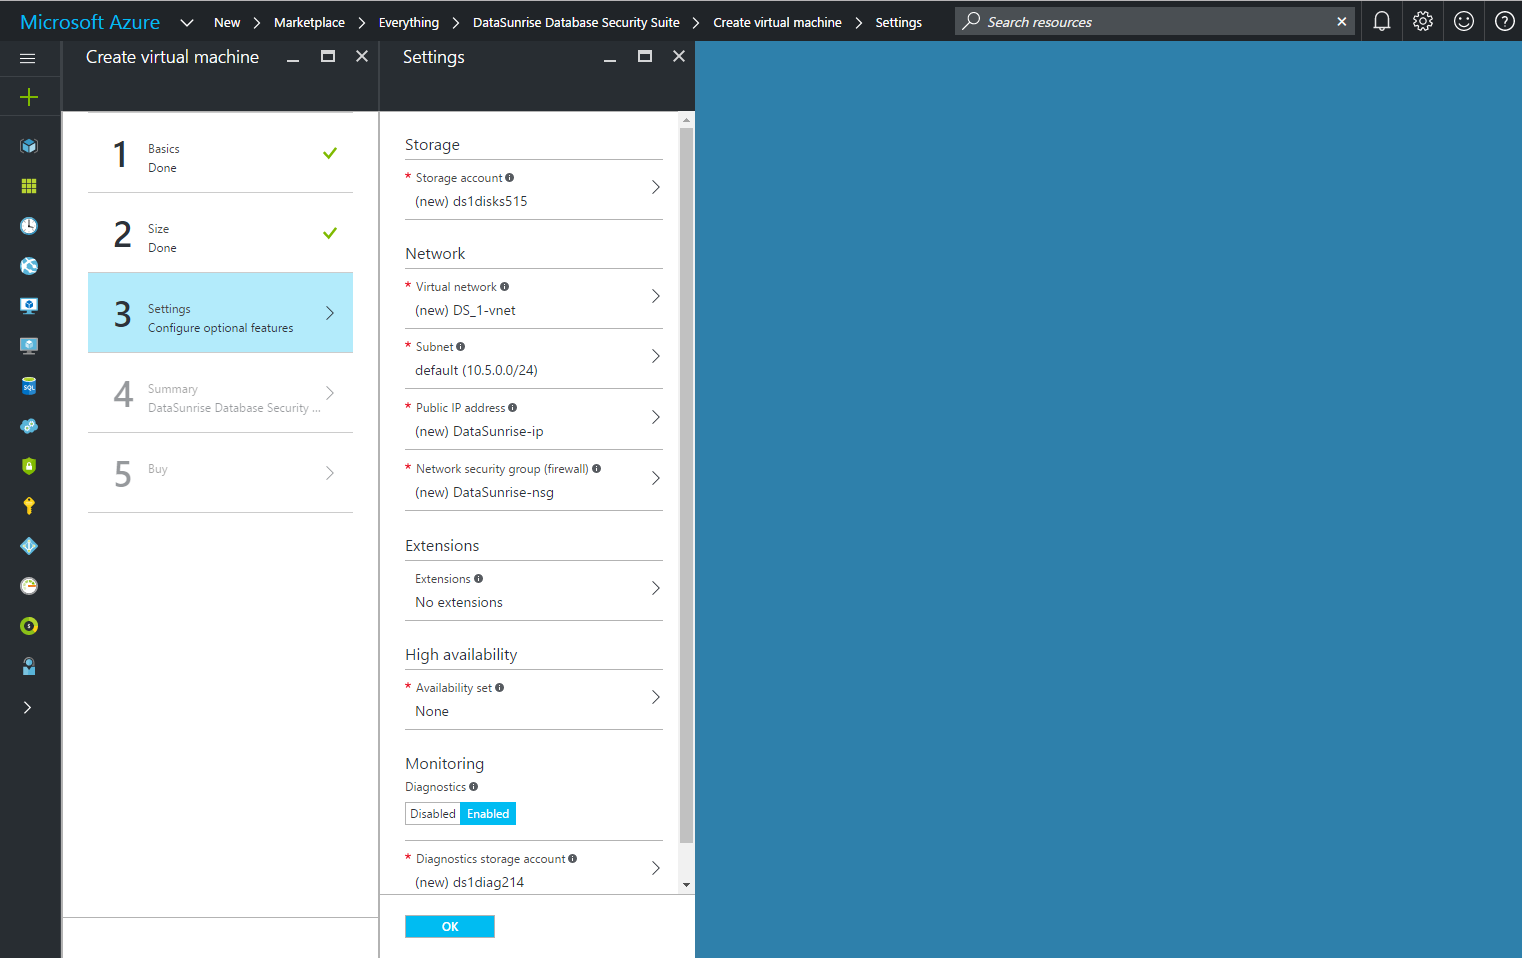Expand Virtual network DS_1-vnet row
Image resolution: width=1522 pixels, height=958 pixels.
[534, 298]
